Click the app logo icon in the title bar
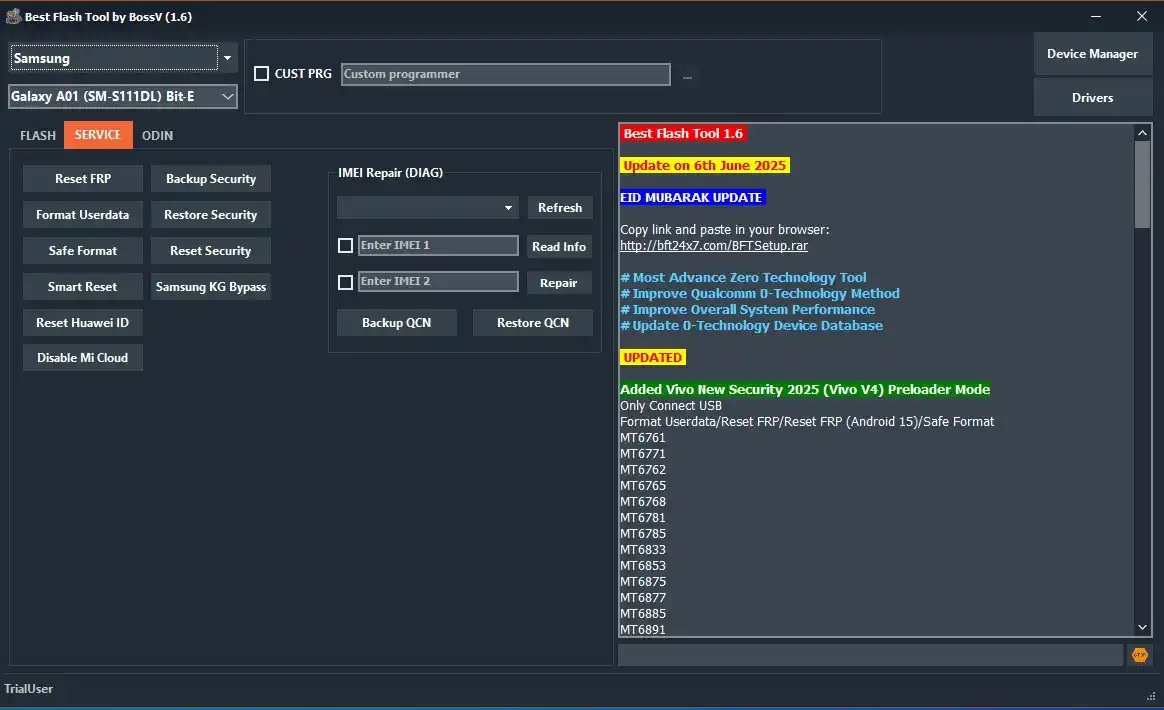This screenshot has height=710, width=1164. click(x=13, y=16)
